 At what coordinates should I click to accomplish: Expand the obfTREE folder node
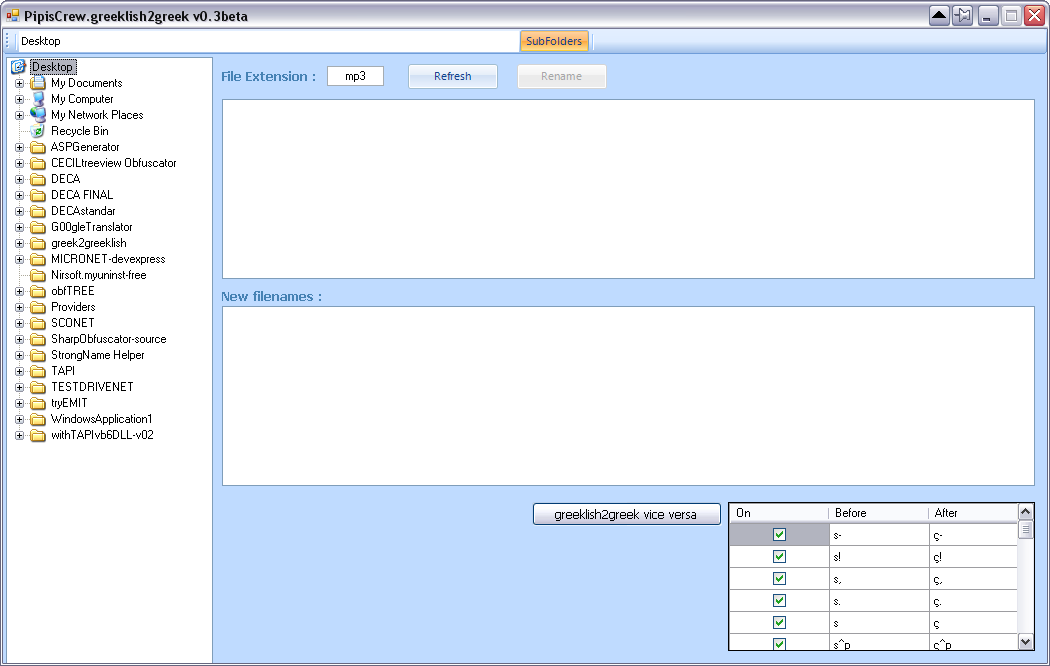[19, 291]
